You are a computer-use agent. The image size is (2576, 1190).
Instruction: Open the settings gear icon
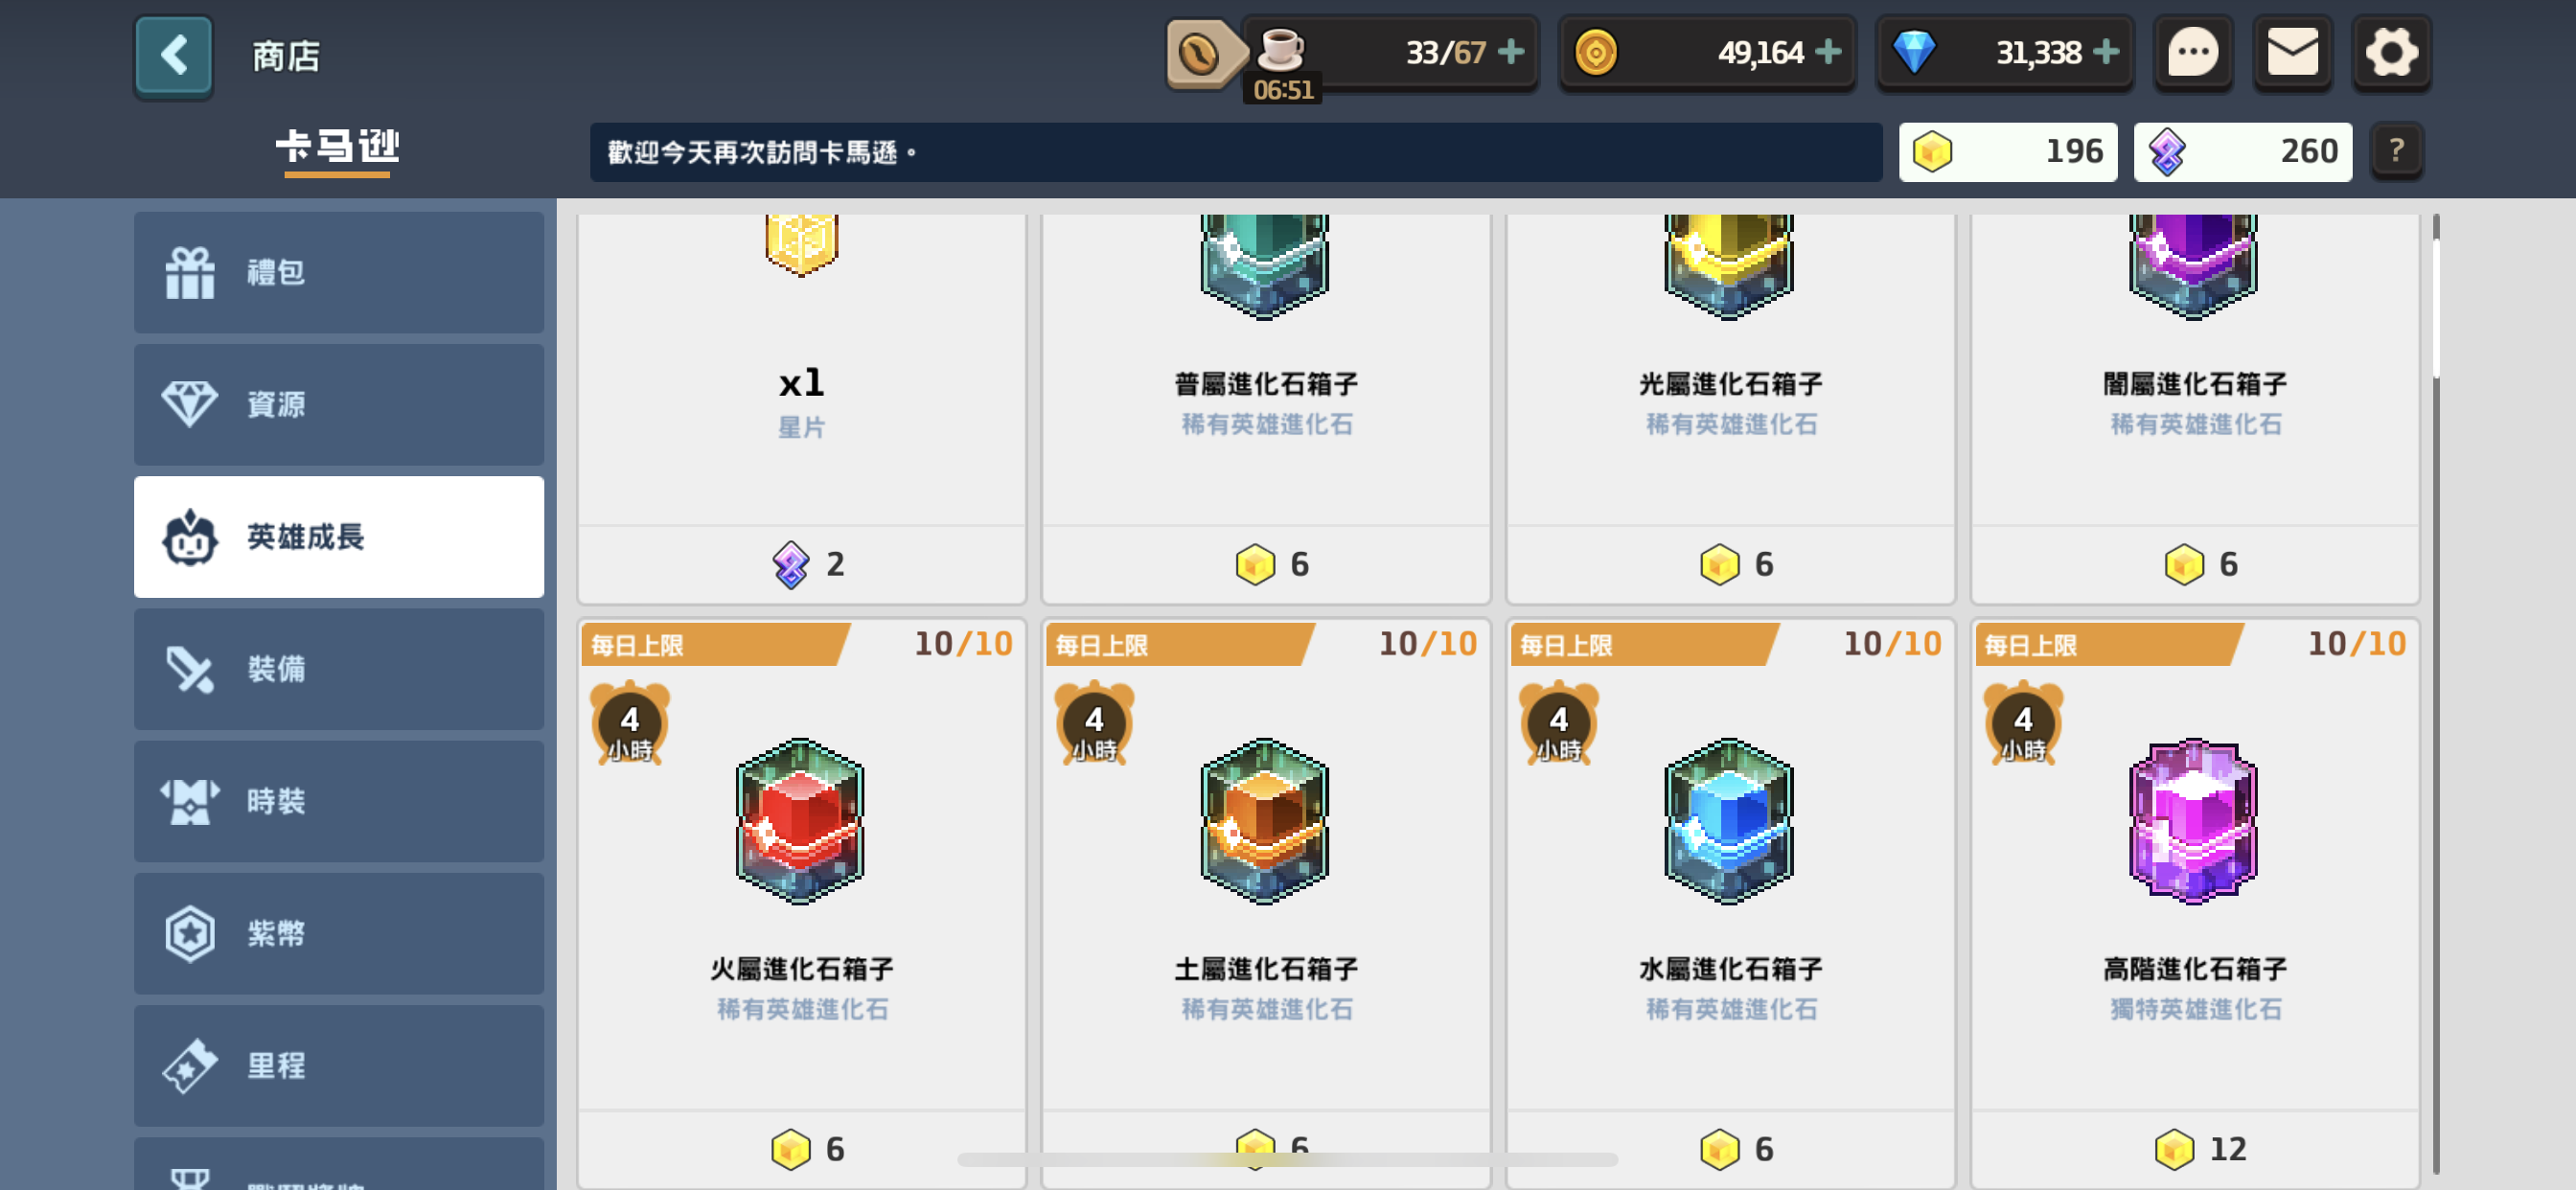pyautogui.click(x=2391, y=52)
